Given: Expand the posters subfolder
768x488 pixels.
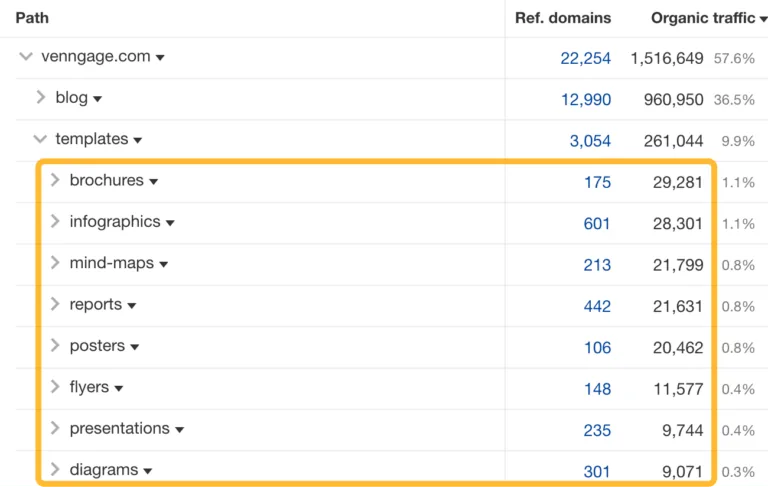Looking at the screenshot, I should click(55, 345).
